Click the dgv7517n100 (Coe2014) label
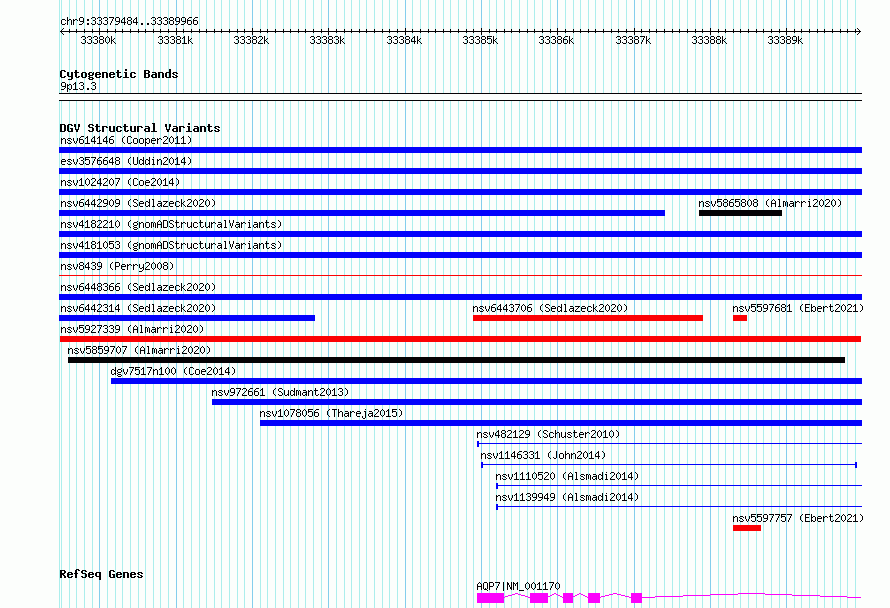This screenshot has width=890, height=608. click(x=173, y=371)
